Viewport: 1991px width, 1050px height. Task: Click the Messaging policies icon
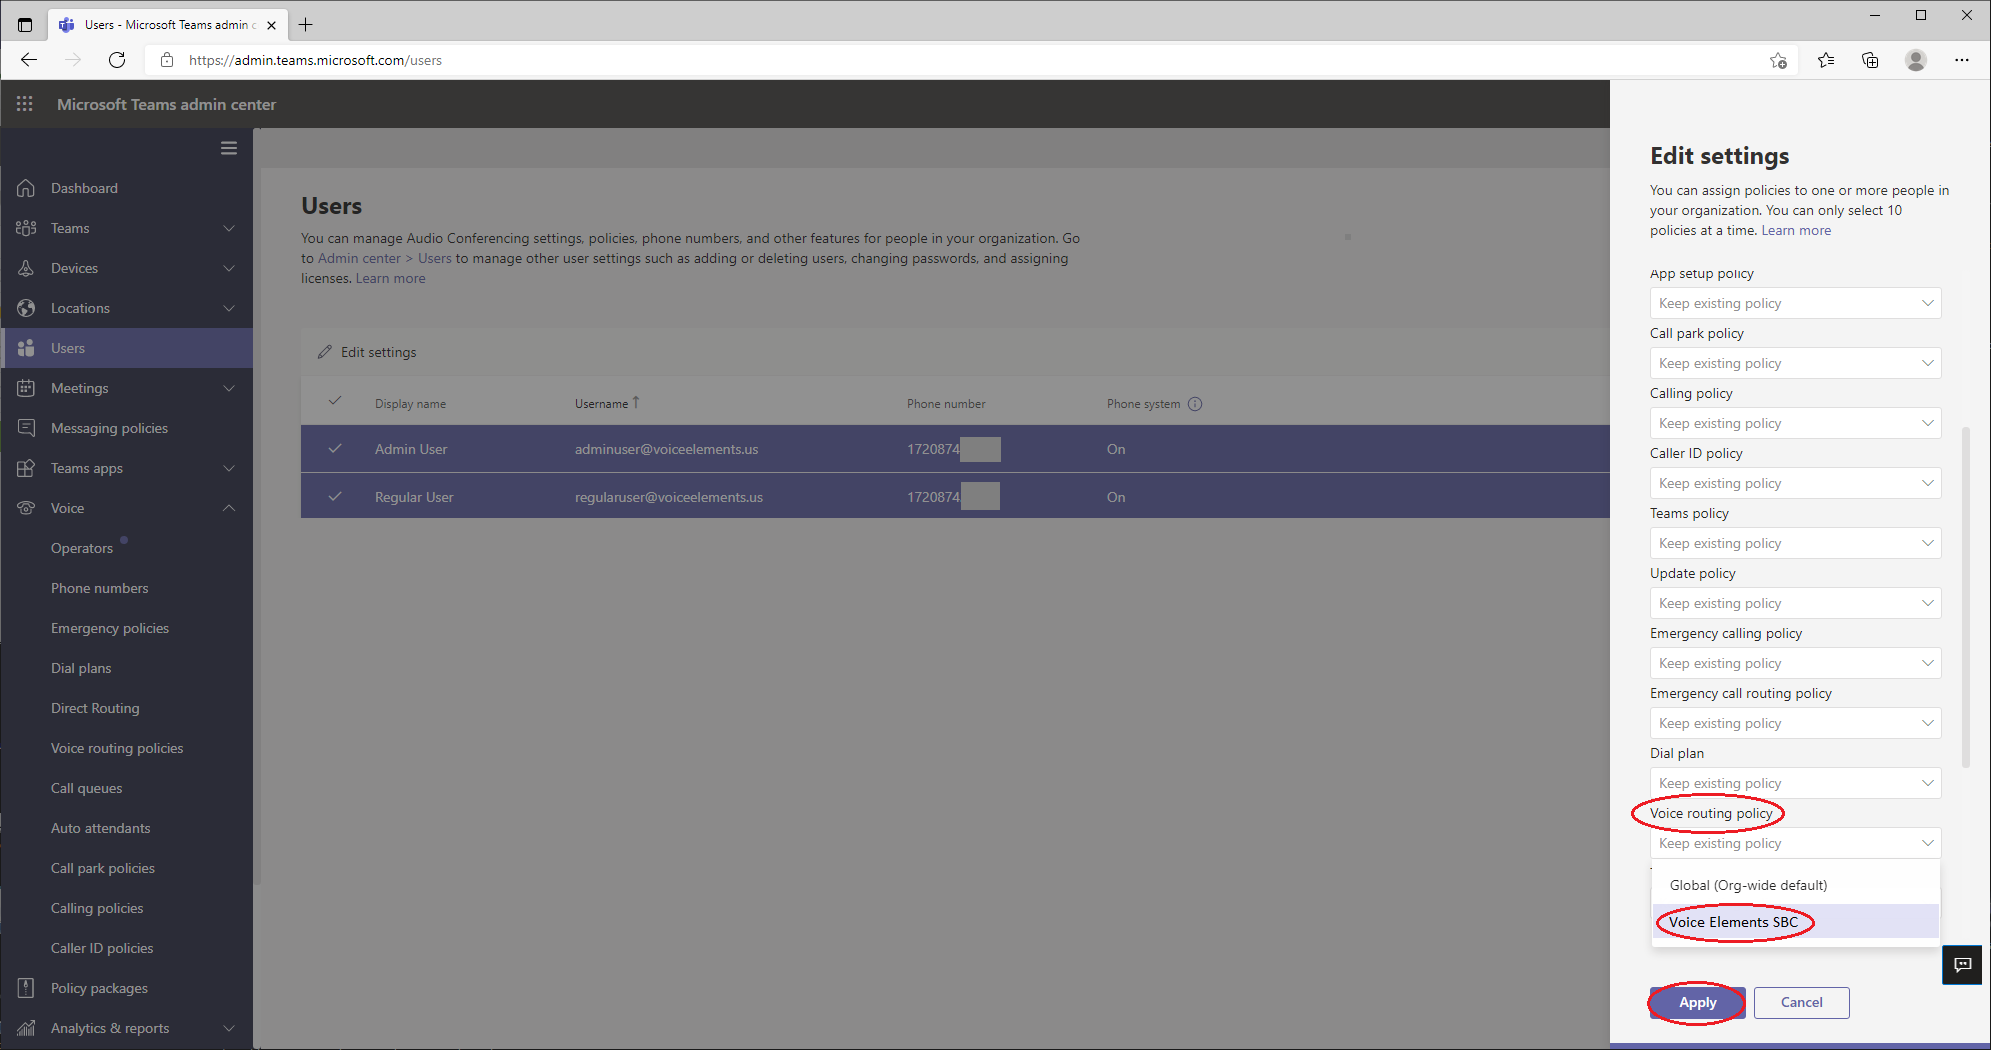pos(26,428)
